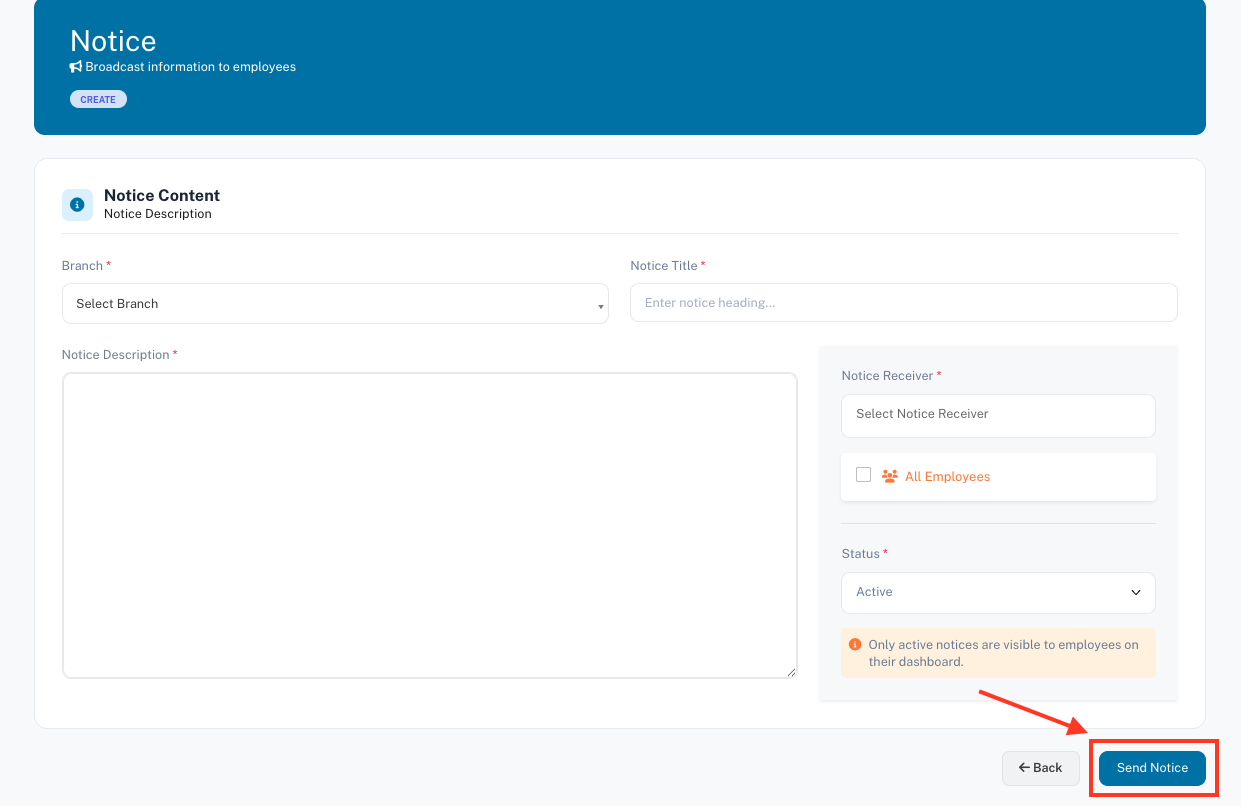Click the chevron icon in the Status field

pyautogui.click(x=1135, y=593)
